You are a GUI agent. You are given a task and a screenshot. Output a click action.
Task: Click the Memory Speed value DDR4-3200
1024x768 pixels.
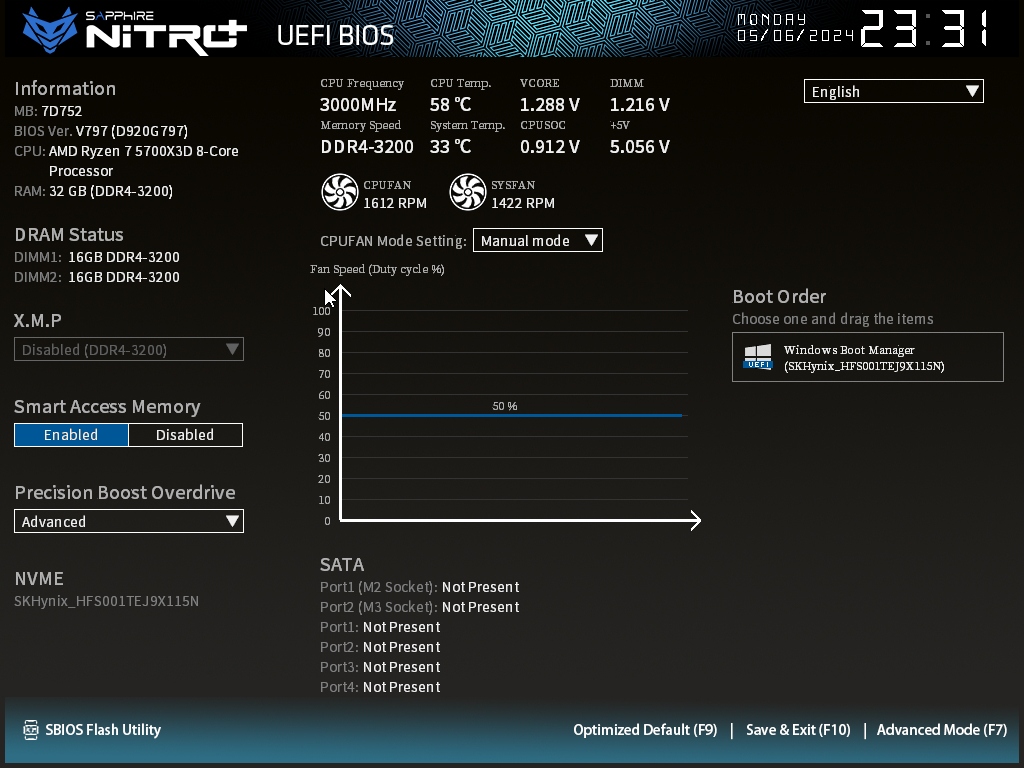[x=367, y=147]
